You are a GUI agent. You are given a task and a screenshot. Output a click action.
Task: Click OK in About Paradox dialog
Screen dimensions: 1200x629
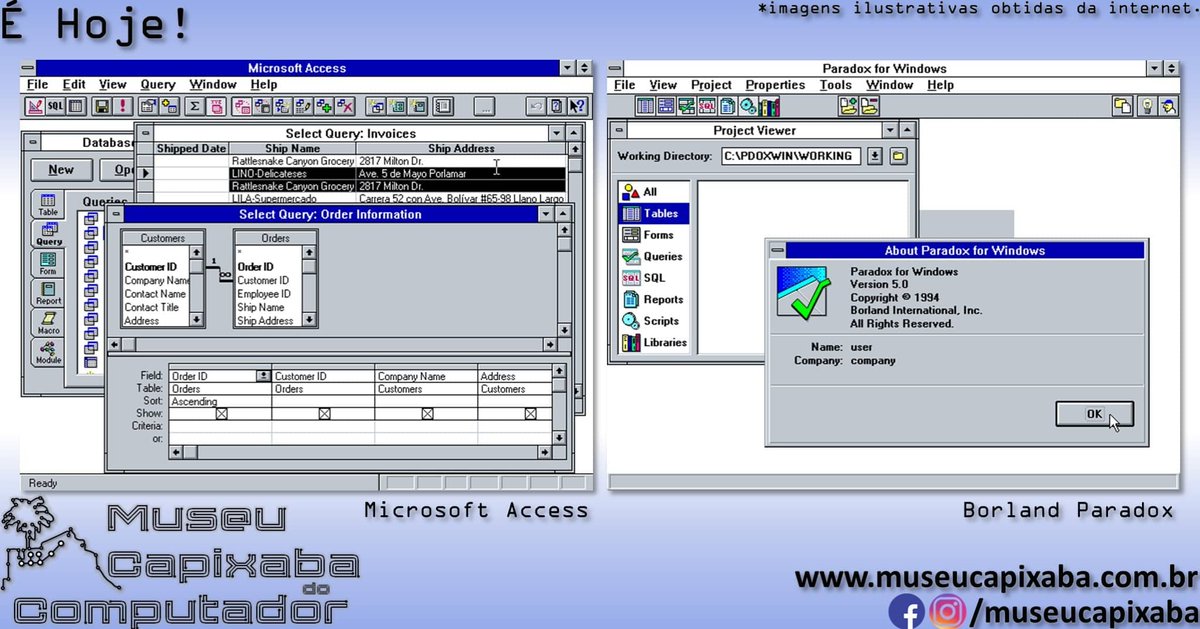pos(1093,413)
